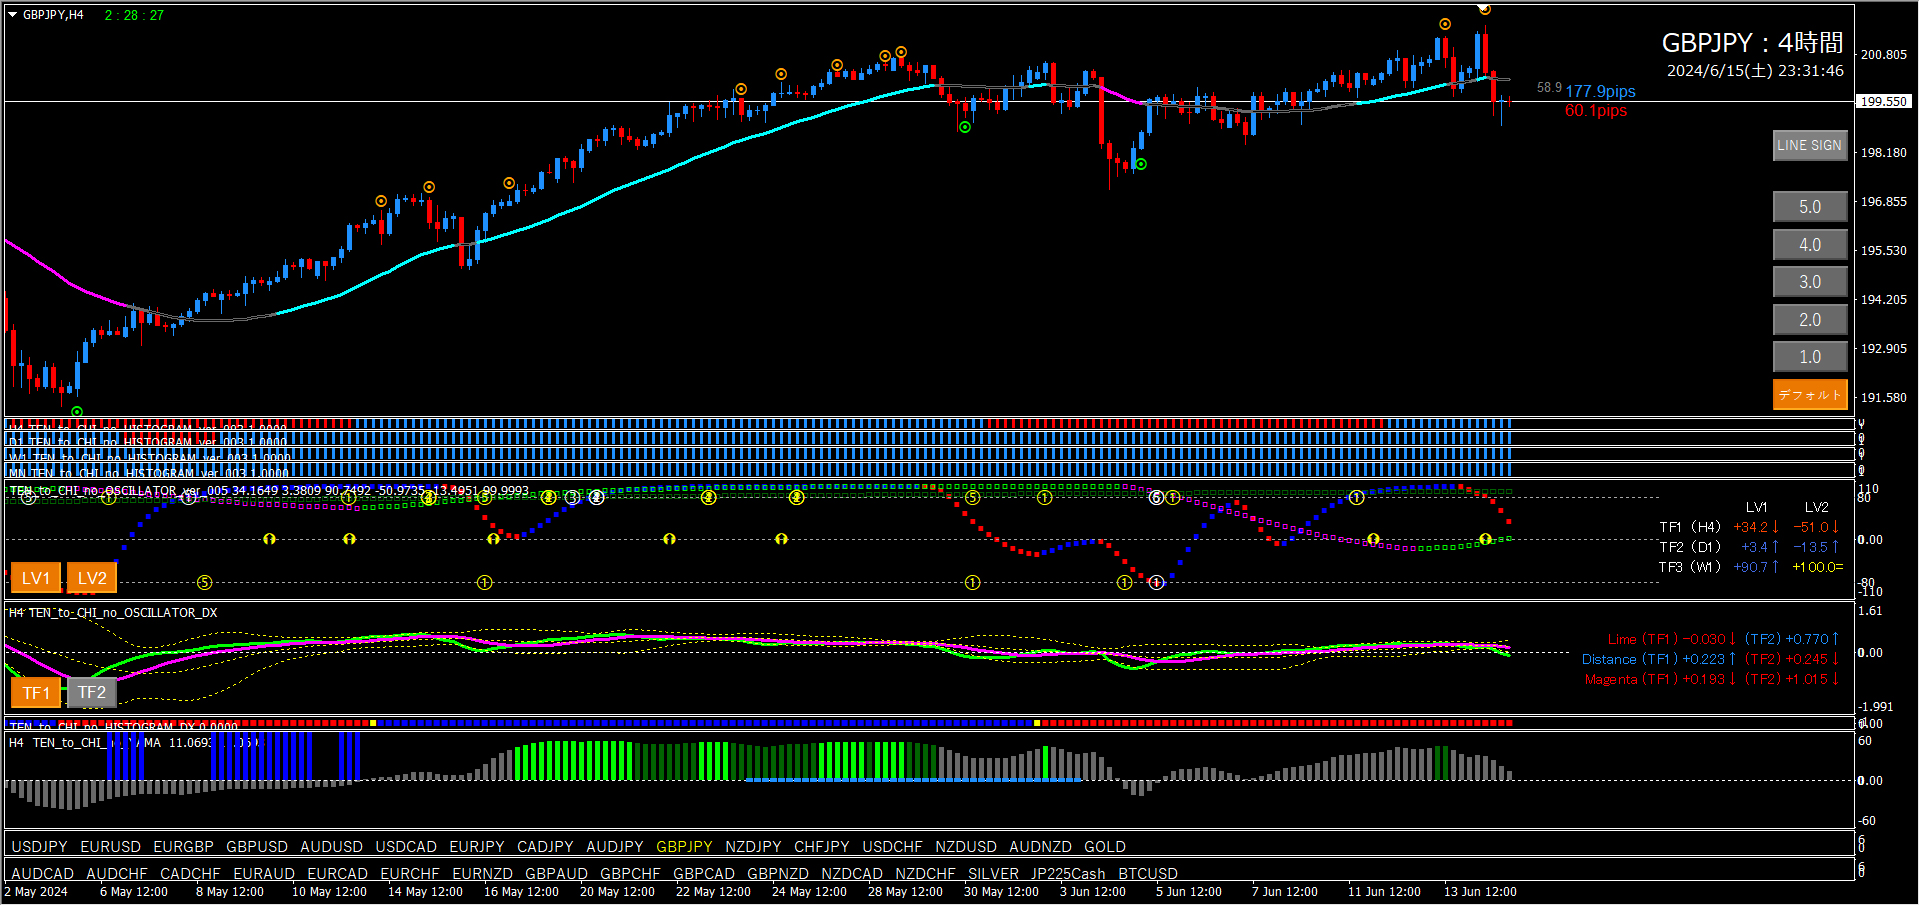Select the 4.0 button

[x=1810, y=245]
